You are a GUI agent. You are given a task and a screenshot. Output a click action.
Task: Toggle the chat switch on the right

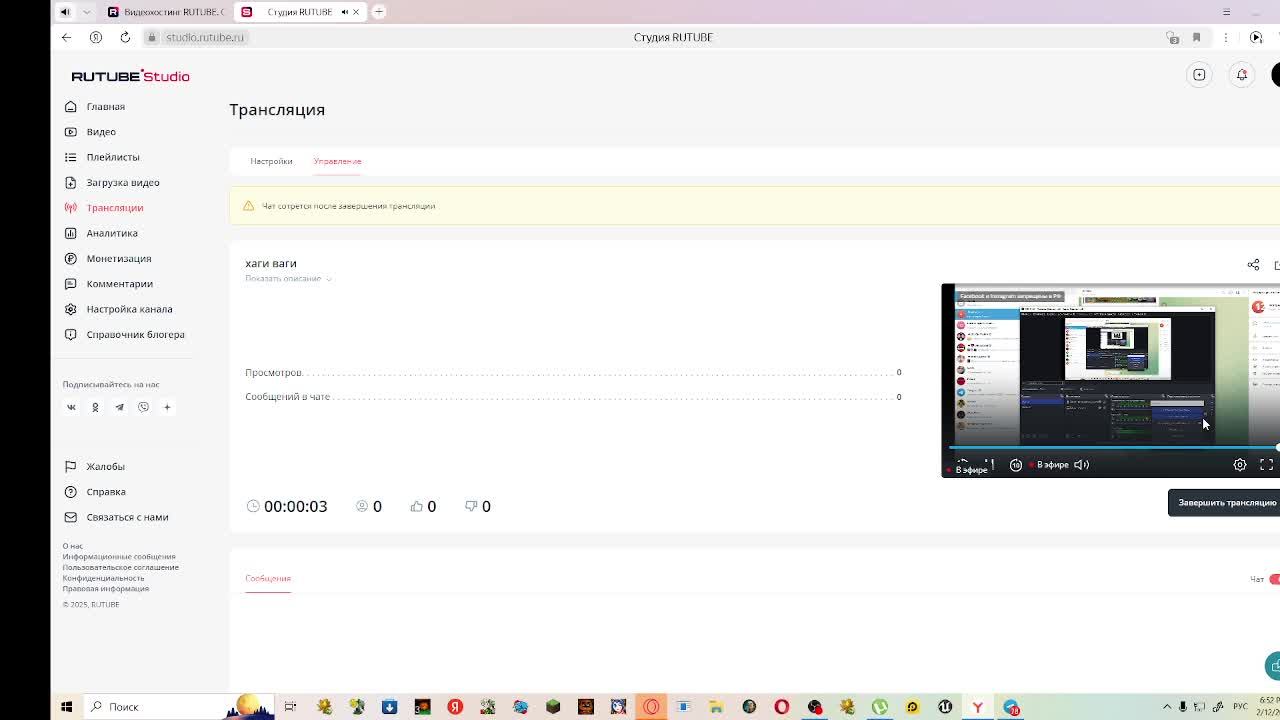tap(1274, 579)
